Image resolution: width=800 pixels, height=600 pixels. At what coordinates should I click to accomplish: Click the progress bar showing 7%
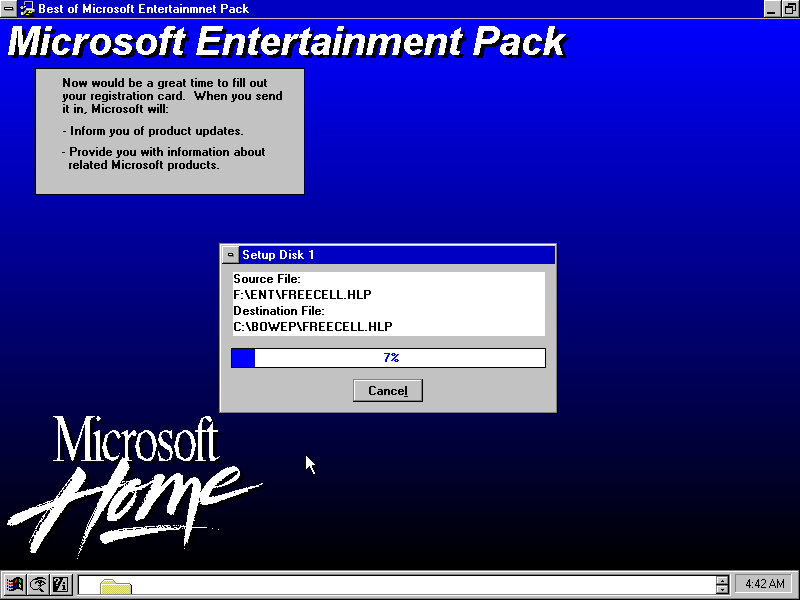(388, 358)
